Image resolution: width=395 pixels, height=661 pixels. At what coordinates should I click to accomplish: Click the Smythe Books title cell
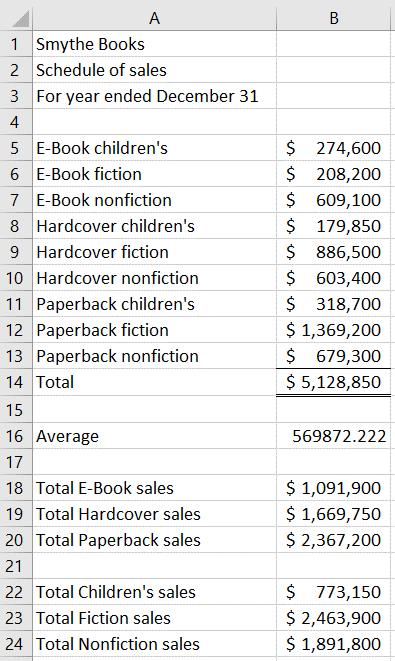coord(154,44)
